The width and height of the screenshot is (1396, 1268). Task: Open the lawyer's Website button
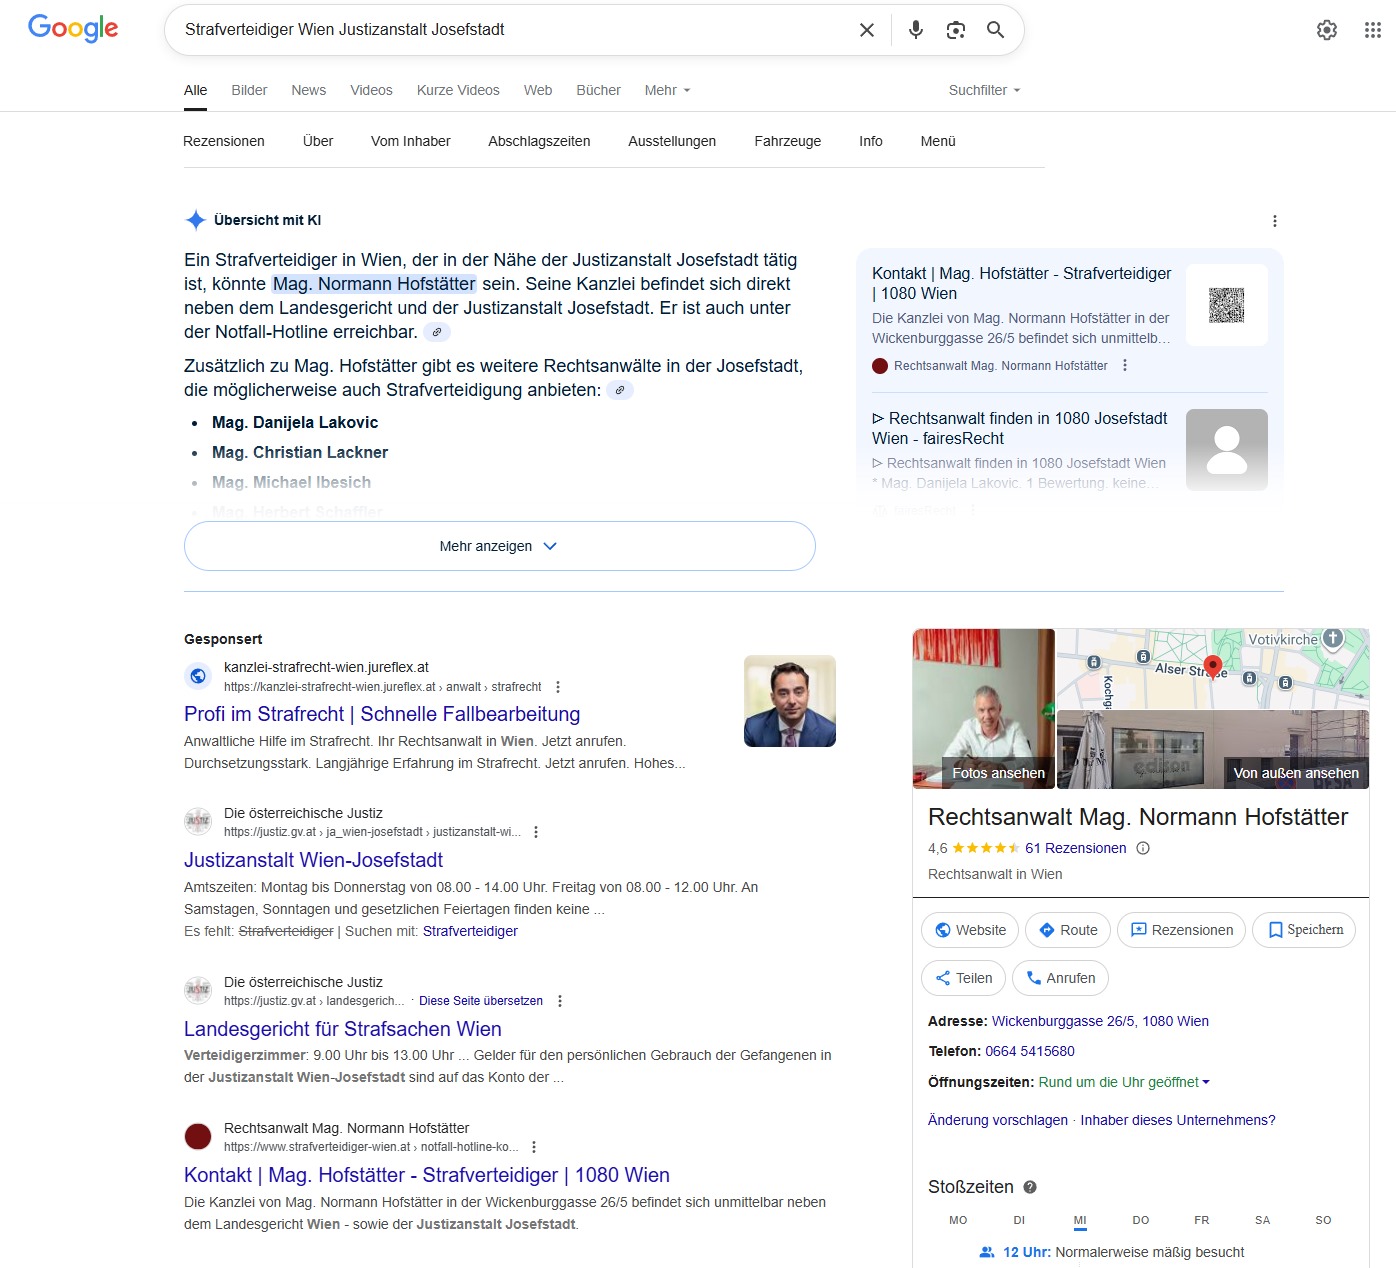pyautogui.click(x=970, y=930)
